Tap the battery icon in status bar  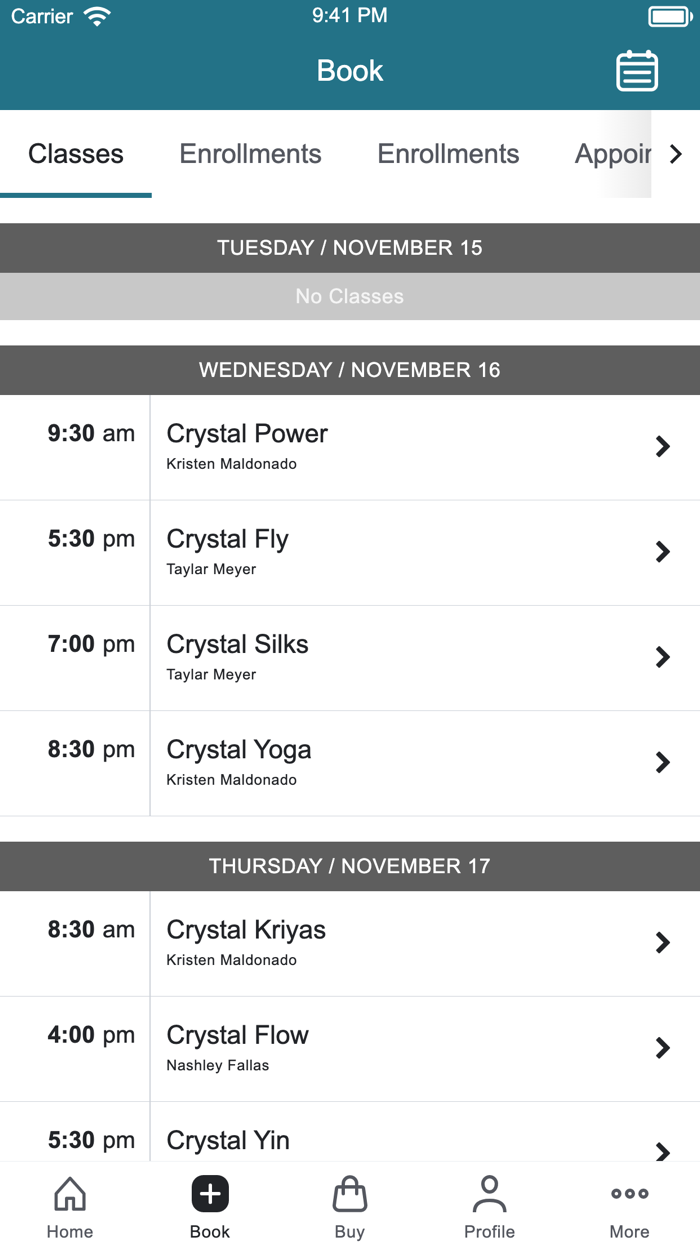click(668, 15)
